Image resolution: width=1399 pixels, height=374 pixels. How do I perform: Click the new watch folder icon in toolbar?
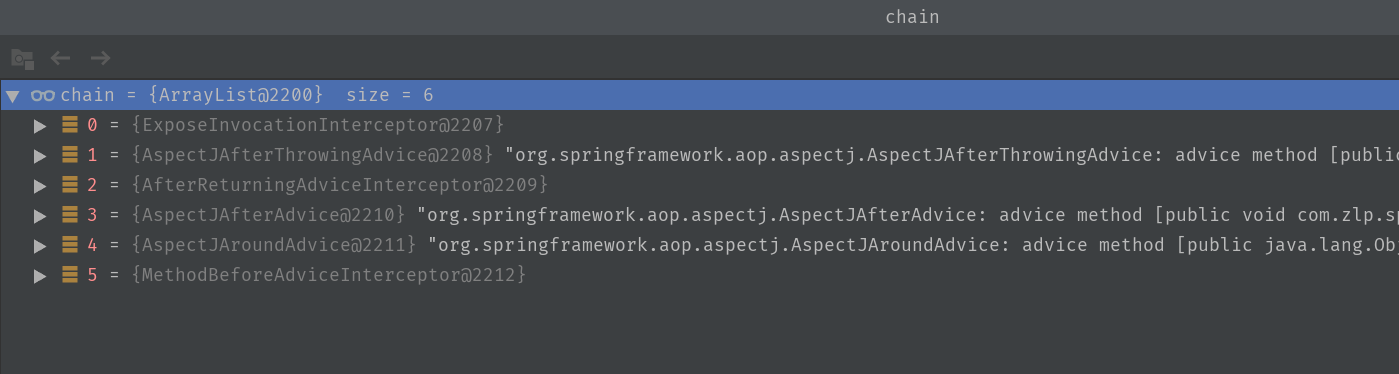22,59
